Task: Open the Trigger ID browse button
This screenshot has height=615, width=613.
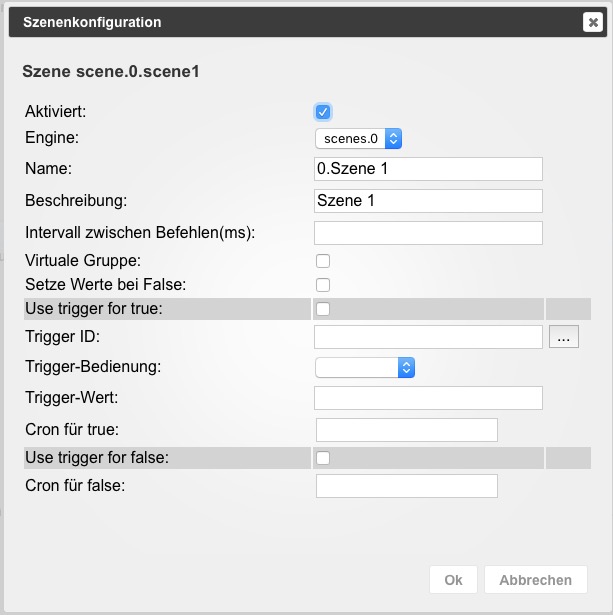Action: [x=564, y=338]
